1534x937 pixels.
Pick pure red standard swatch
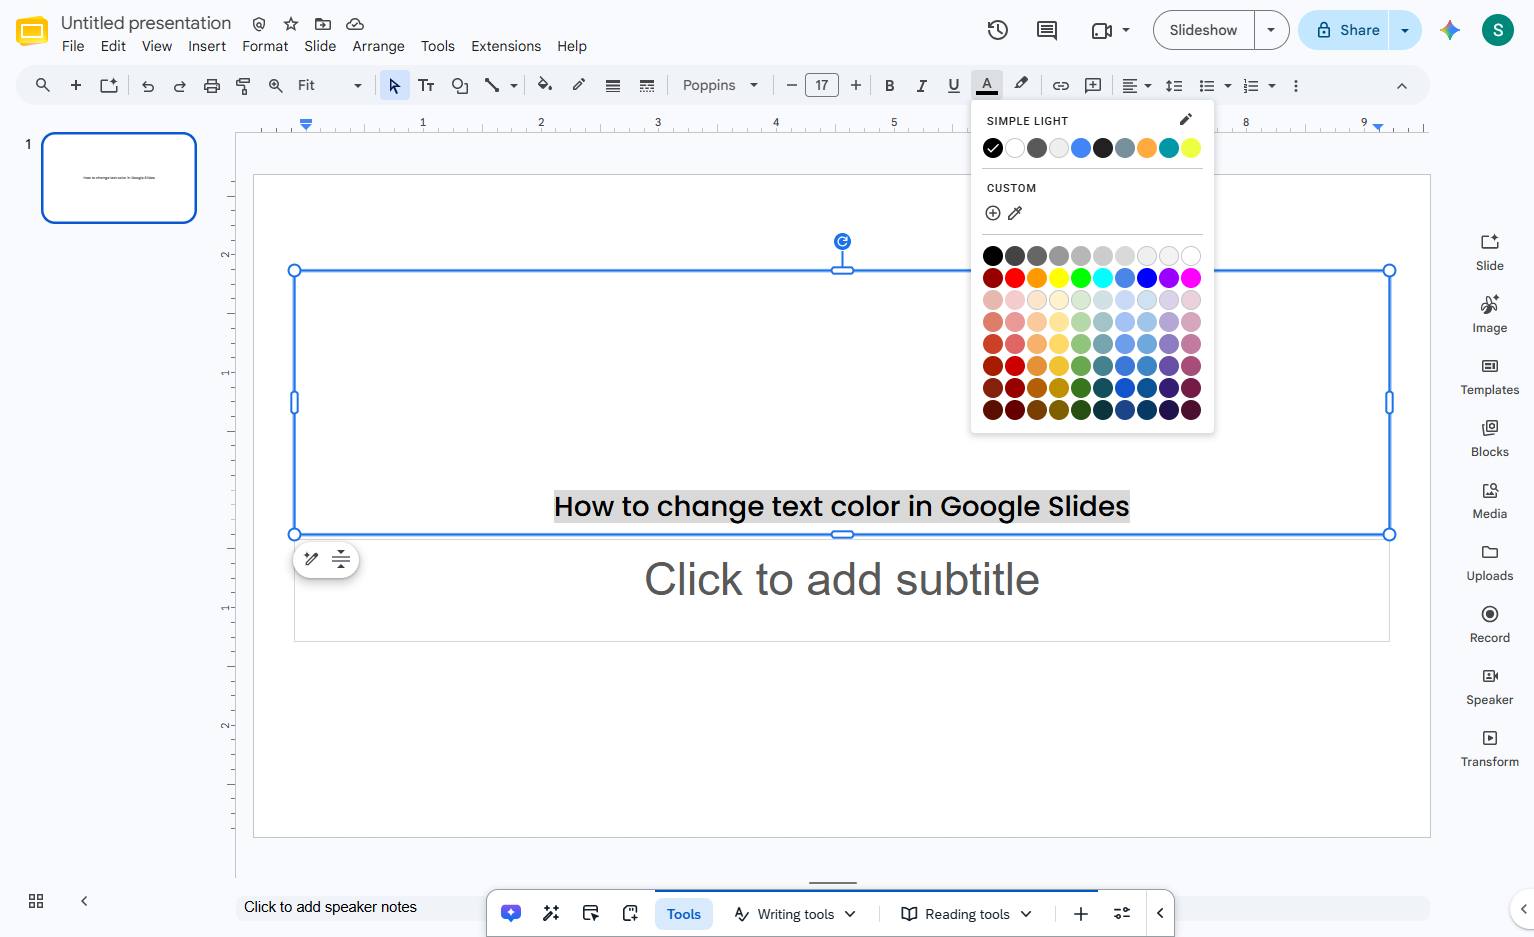[1015, 278]
